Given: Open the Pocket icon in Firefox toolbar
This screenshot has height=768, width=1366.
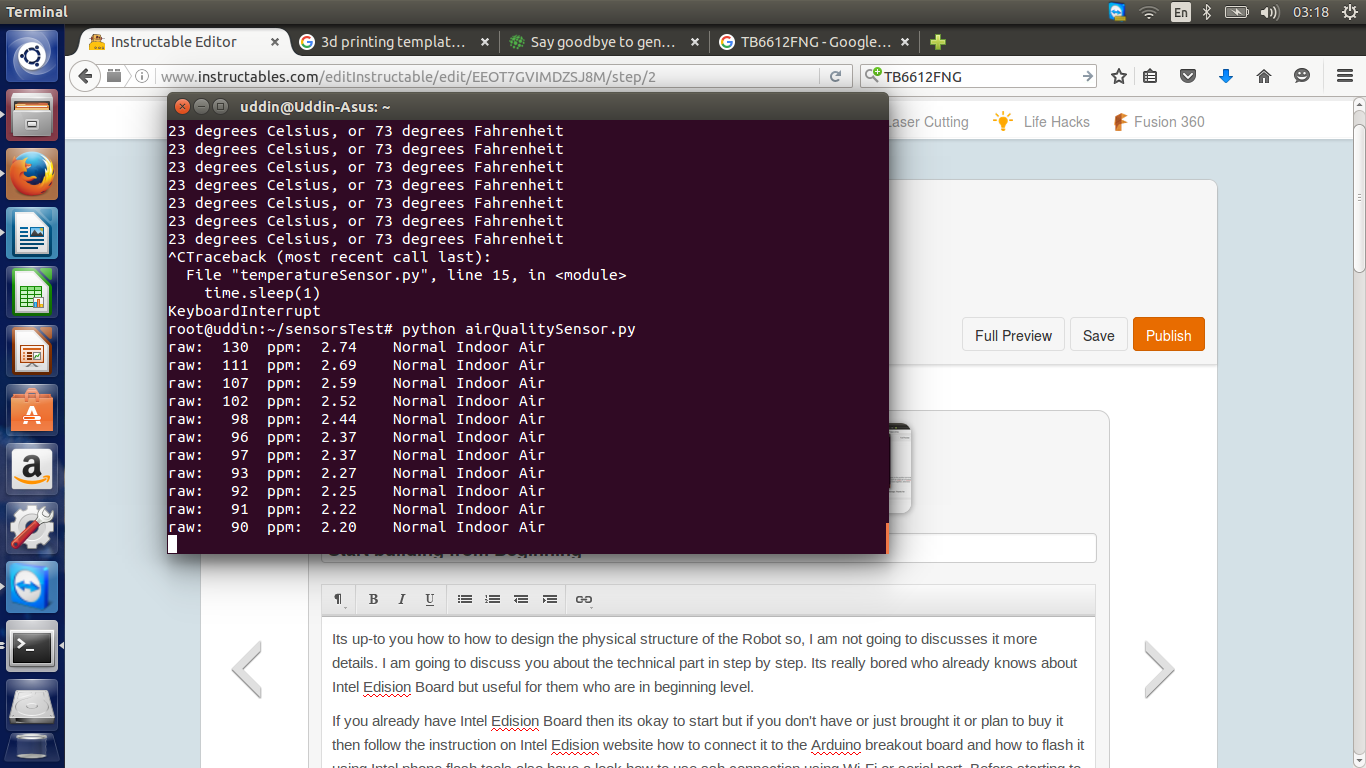Looking at the screenshot, I should 1188,76.
